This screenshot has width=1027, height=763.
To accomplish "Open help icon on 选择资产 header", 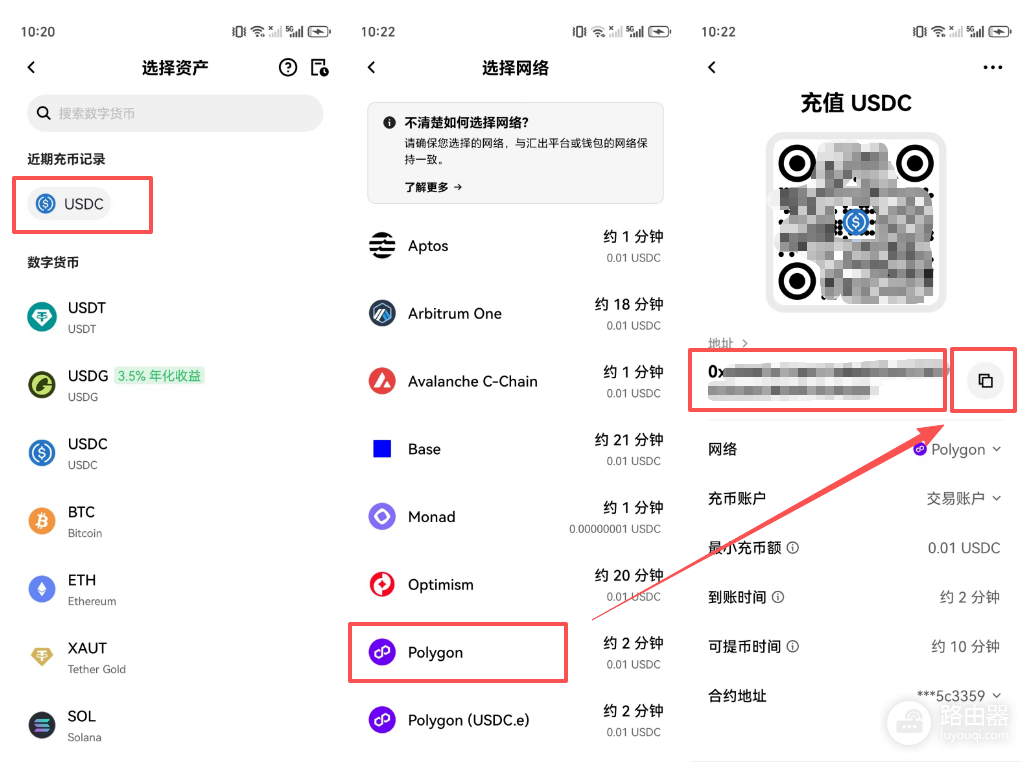I will (x=288, y=67).
